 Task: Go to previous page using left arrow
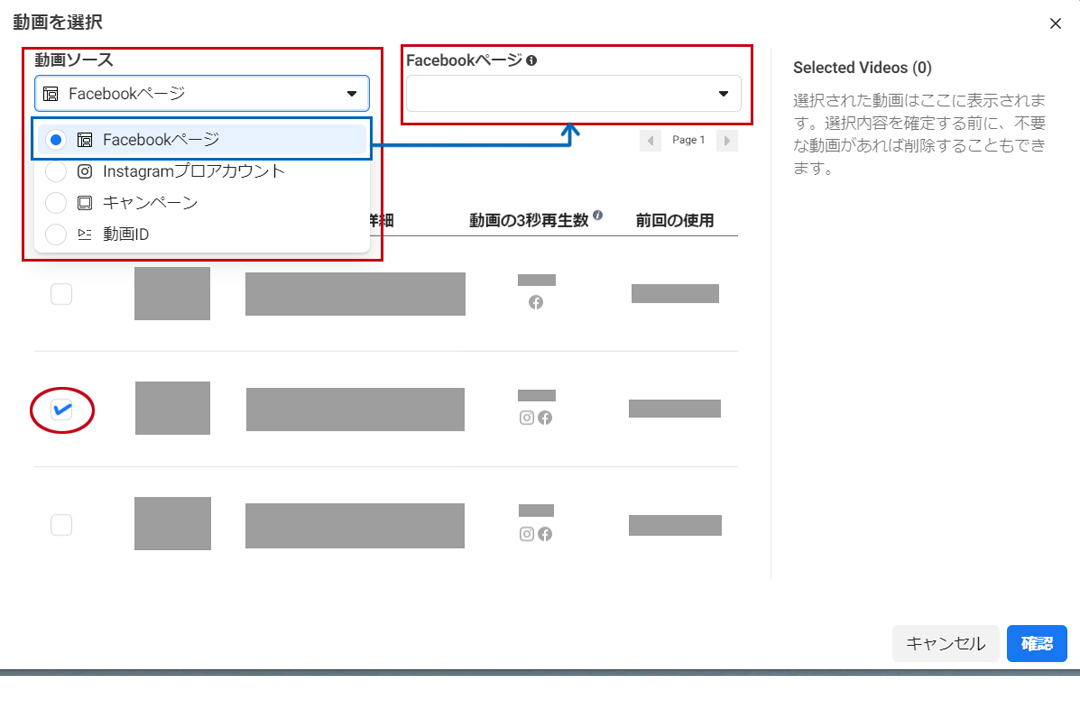651,141
